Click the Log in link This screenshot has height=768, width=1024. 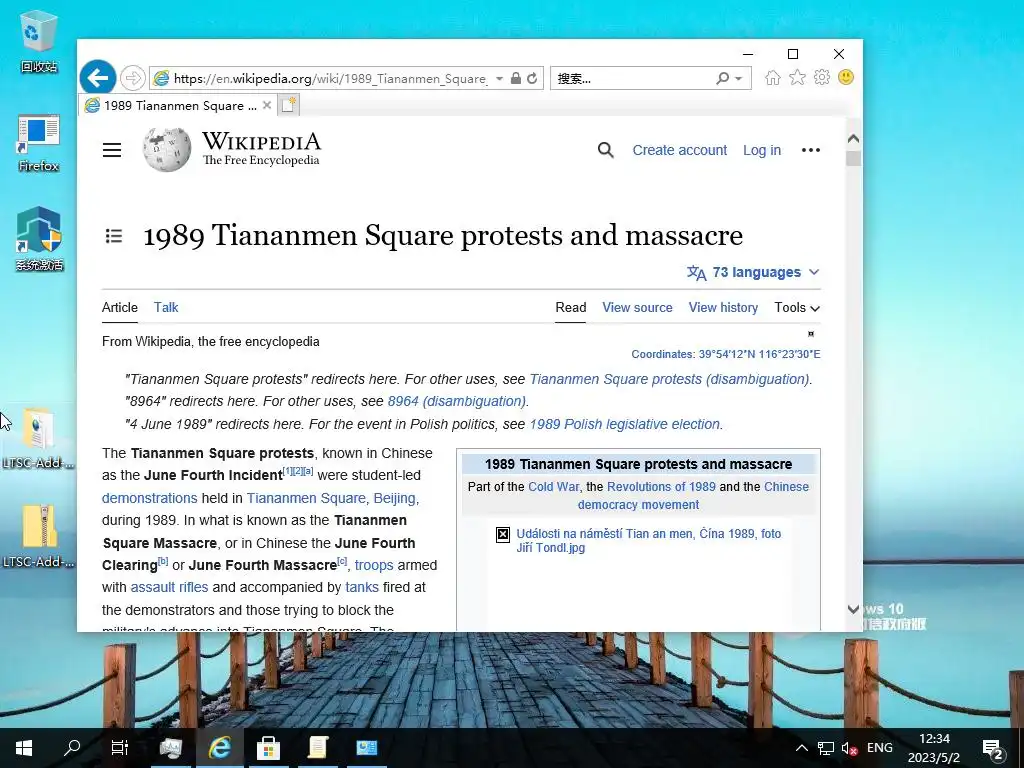[x=761, y=150]
